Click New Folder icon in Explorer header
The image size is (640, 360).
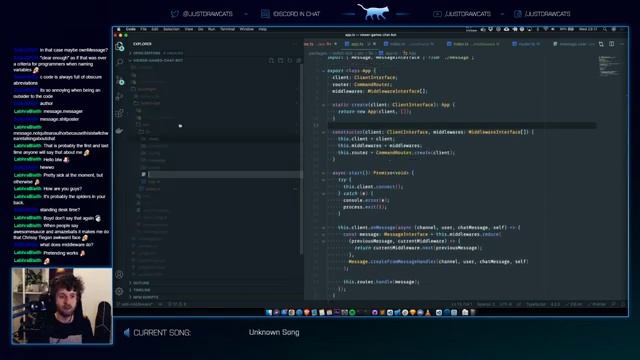pyautogui.click(x=280, y=60)
